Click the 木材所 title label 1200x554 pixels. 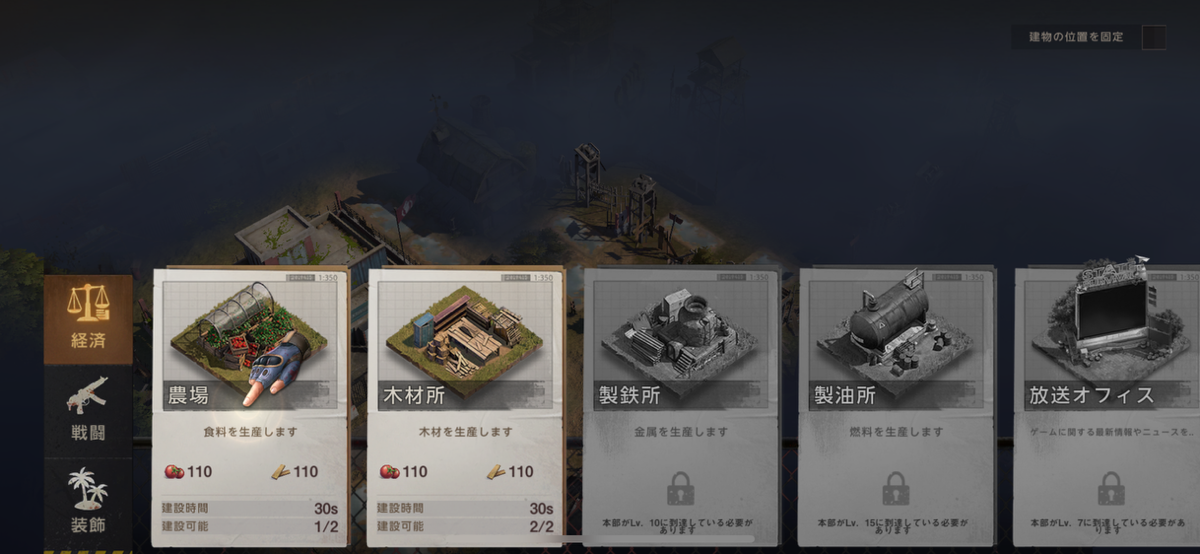415,395
